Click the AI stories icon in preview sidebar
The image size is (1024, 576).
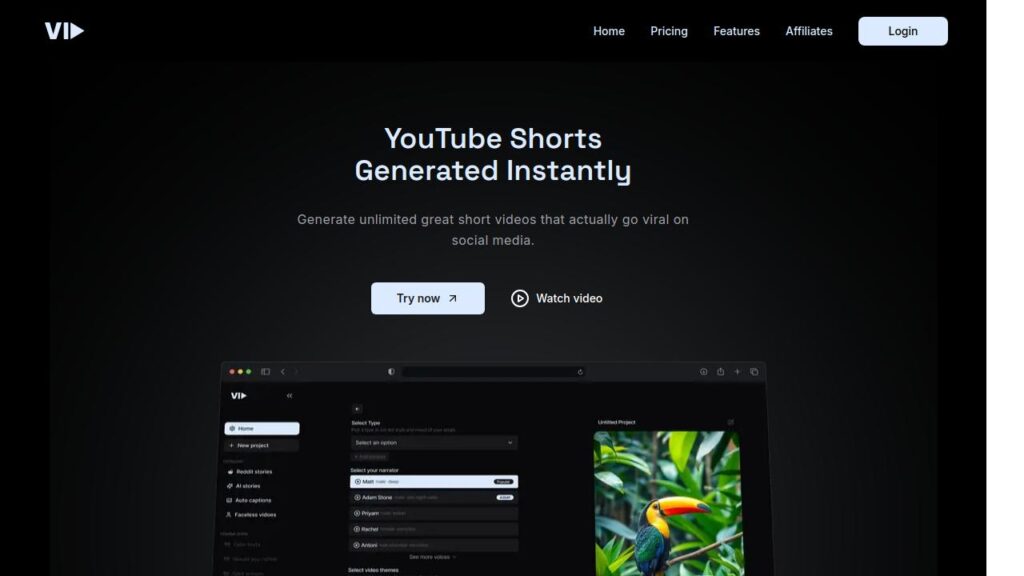click(x=229, y=486)
